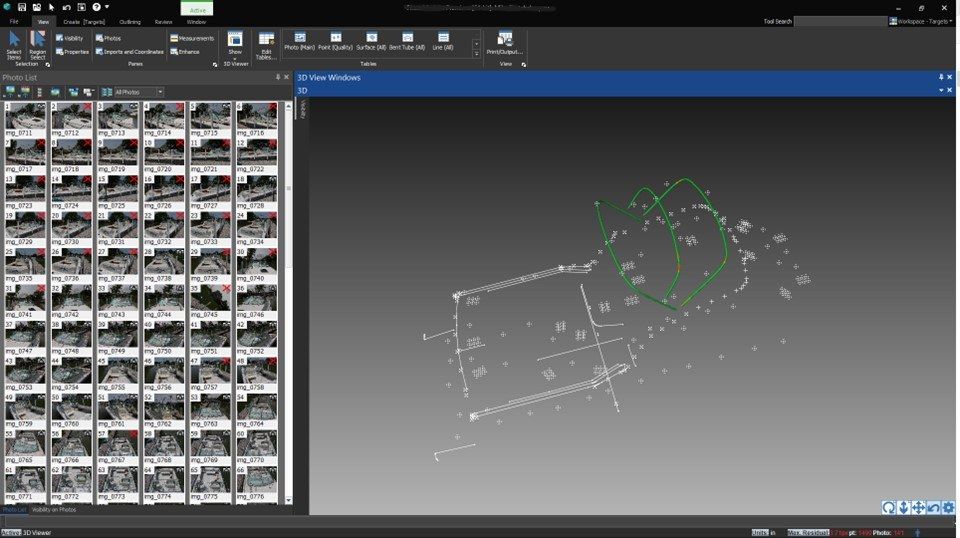Open the File menu
This screenshot has width=960, height=538.
tap(13, 21)
